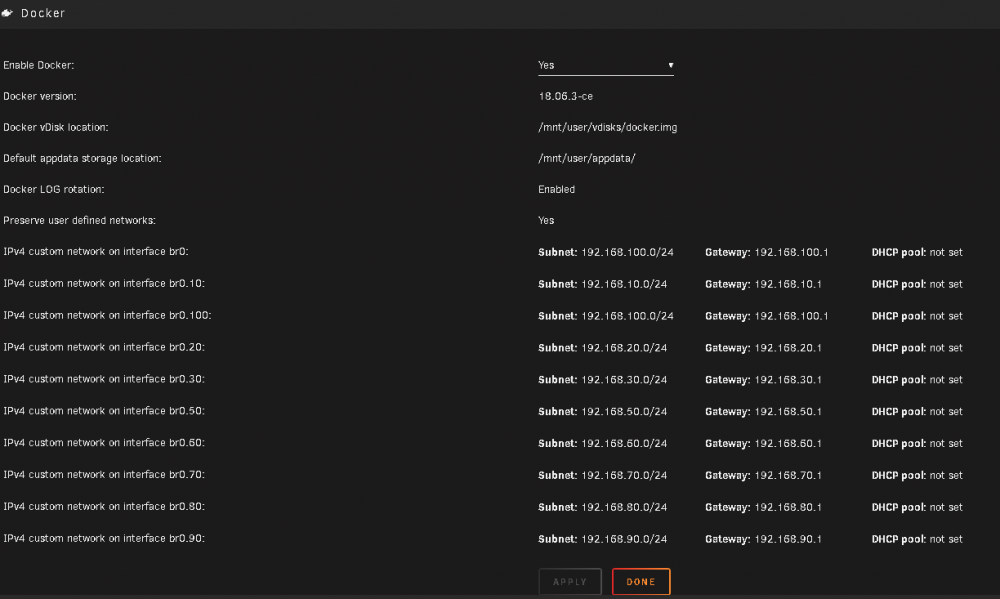Viewport: 1000px width, 599px height.
Task: Click DHCP pool not set in br0.70 row
Action: [917, 476]
